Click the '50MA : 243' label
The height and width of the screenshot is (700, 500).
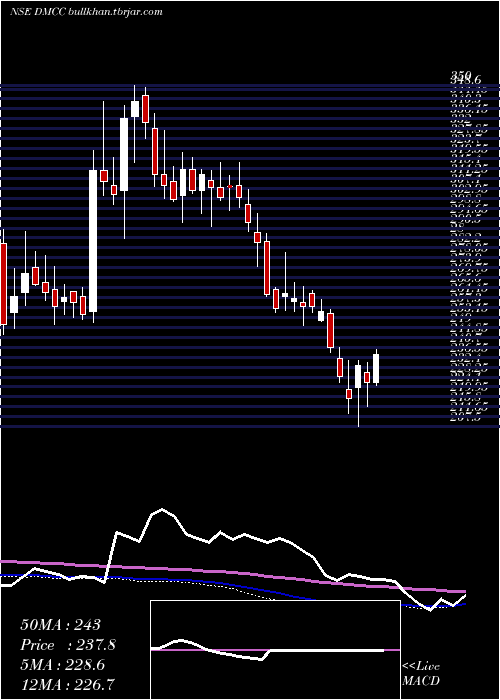(x=61, y=625)
